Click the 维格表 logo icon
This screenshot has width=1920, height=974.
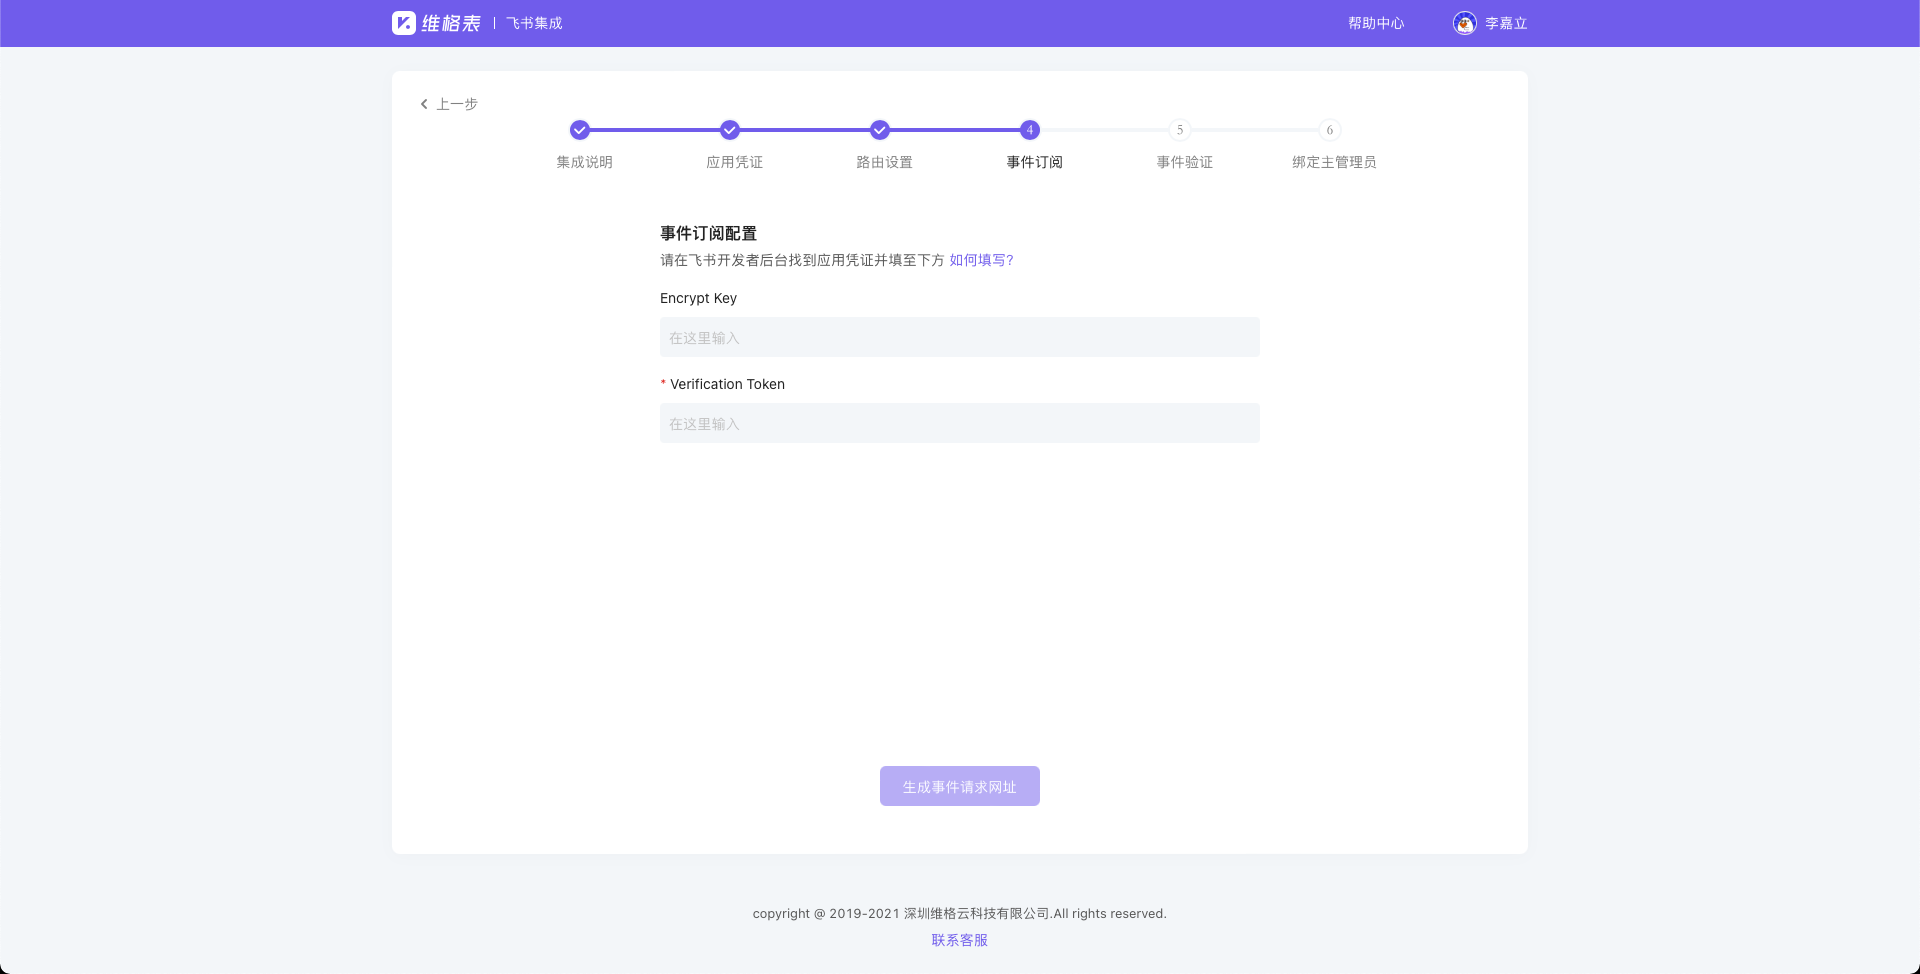pyautogui.click(x=404, y=23)
